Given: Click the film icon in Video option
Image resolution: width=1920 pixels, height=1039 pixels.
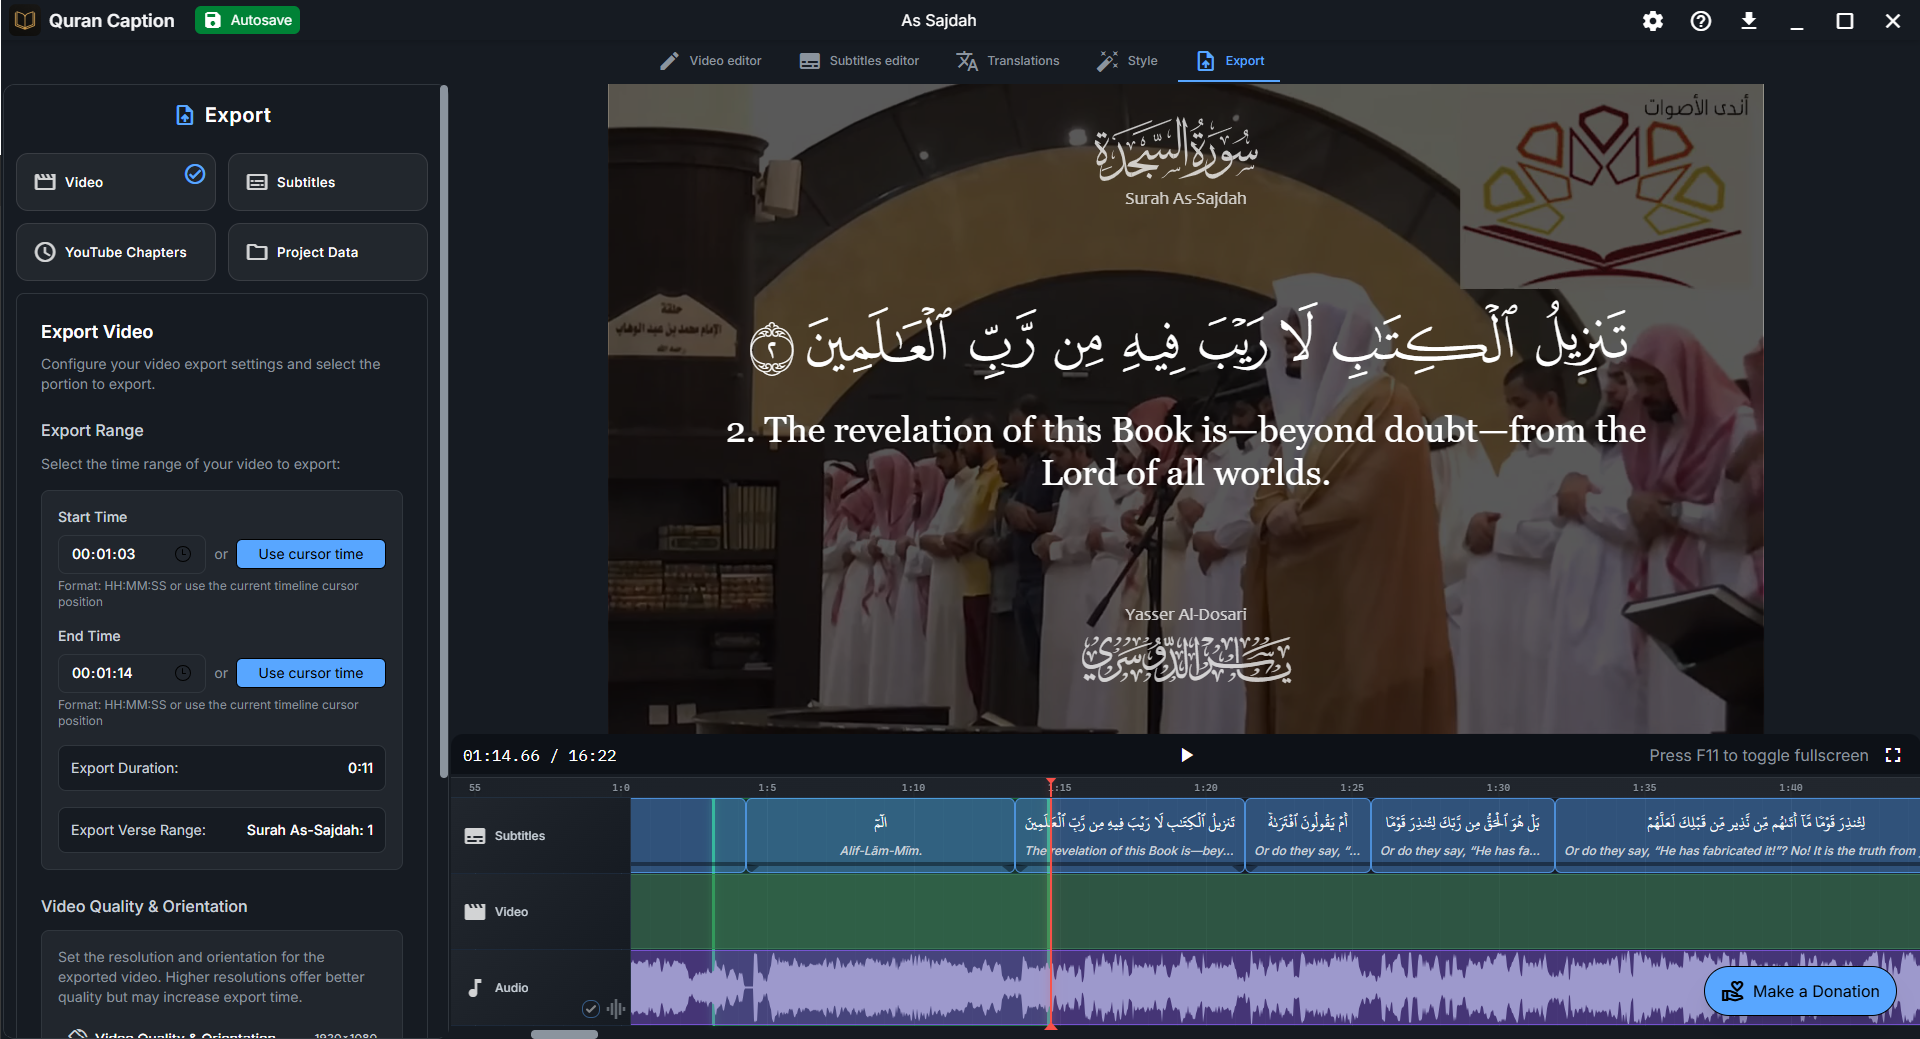Looking at the screenshot, I should pos(45,182).
